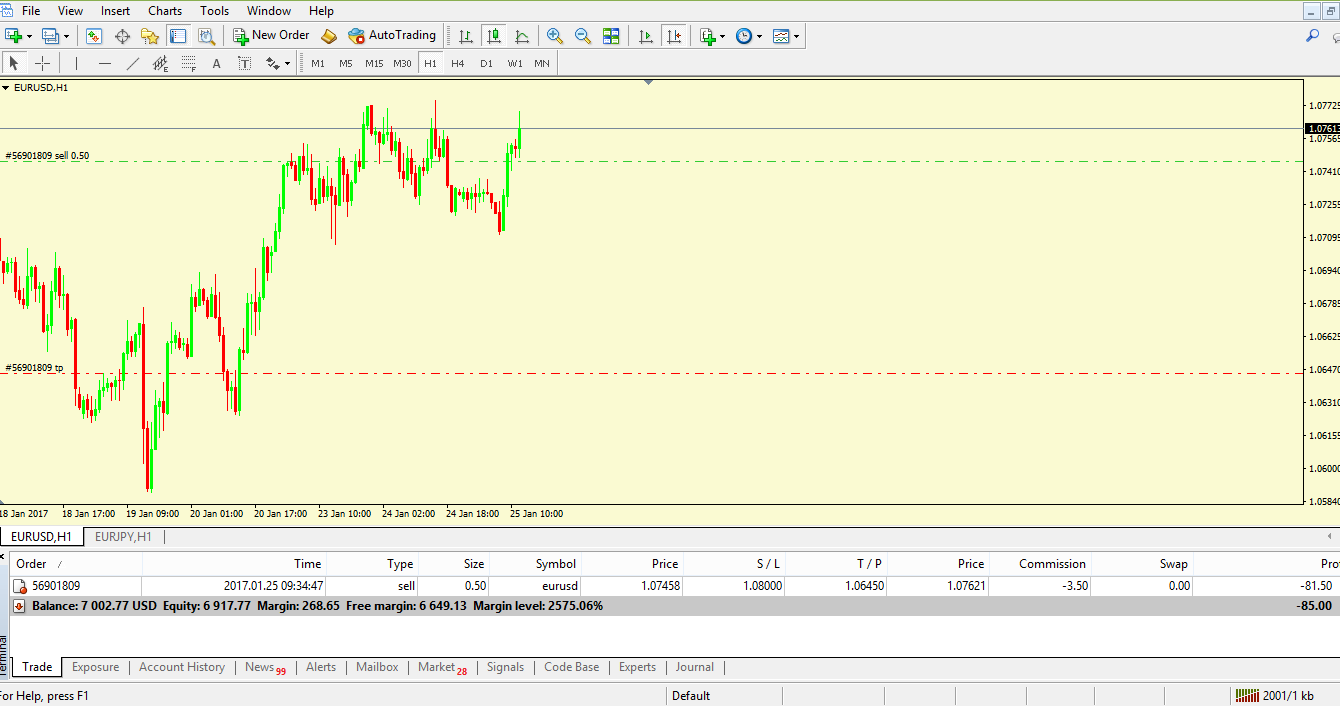Toggle chart shift from right edge
1340x706 pixels.
(x=674, y=35)
